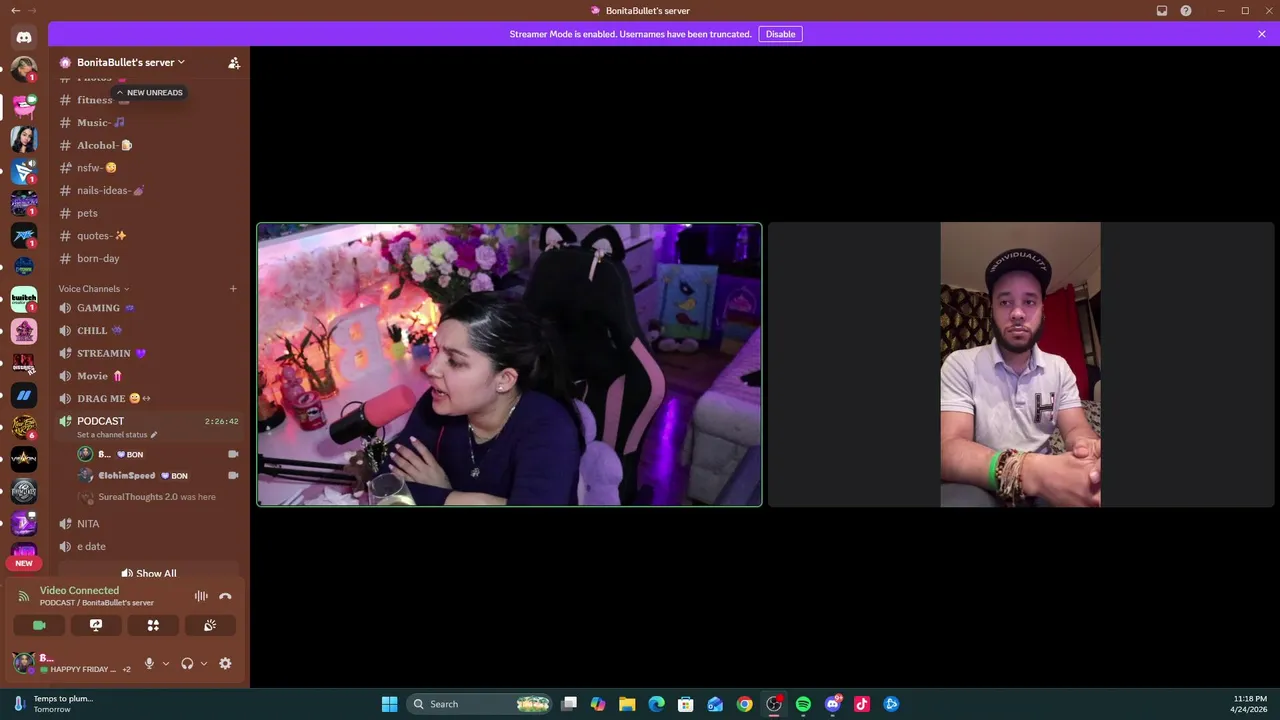Open the Twitch server icon in sidebar
The image size is (1280, 720).
24,298
